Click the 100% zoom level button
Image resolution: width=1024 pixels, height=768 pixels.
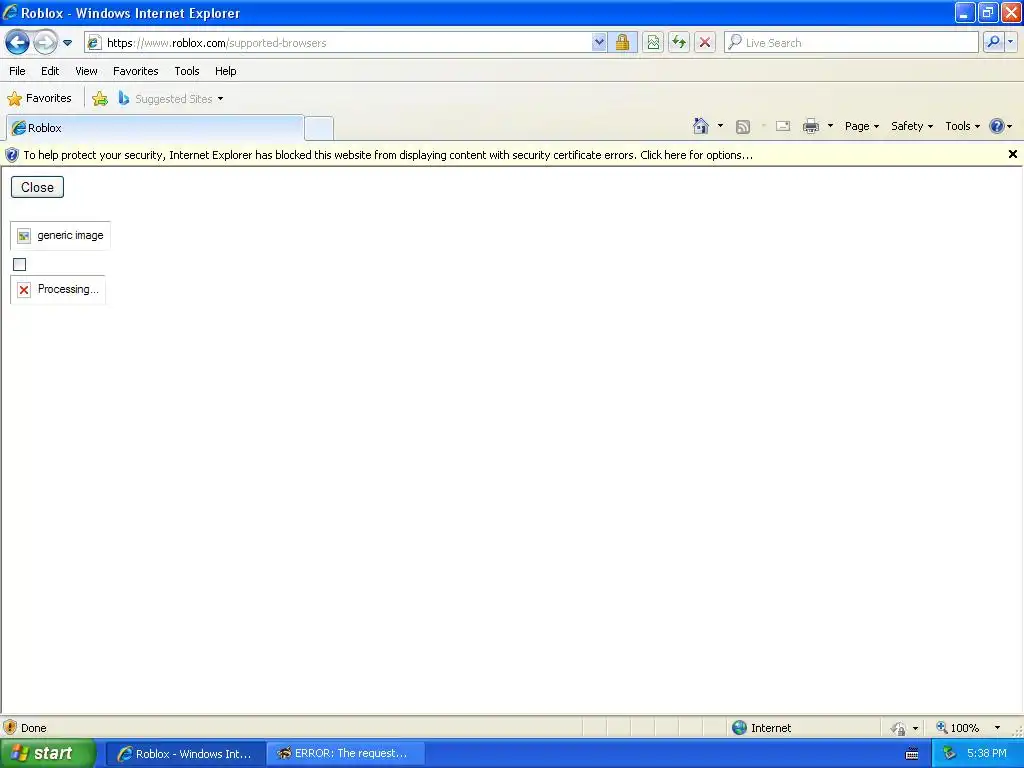[957, 728]
